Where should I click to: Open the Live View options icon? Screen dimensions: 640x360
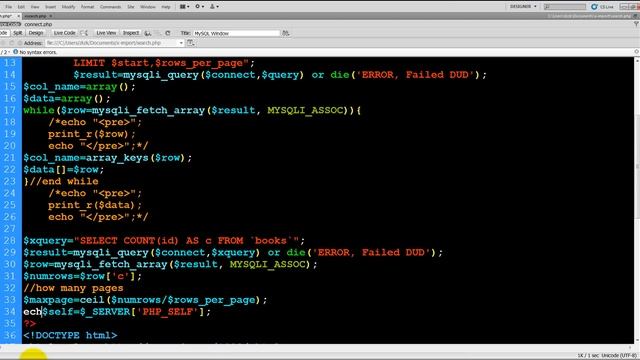[190, 42]
